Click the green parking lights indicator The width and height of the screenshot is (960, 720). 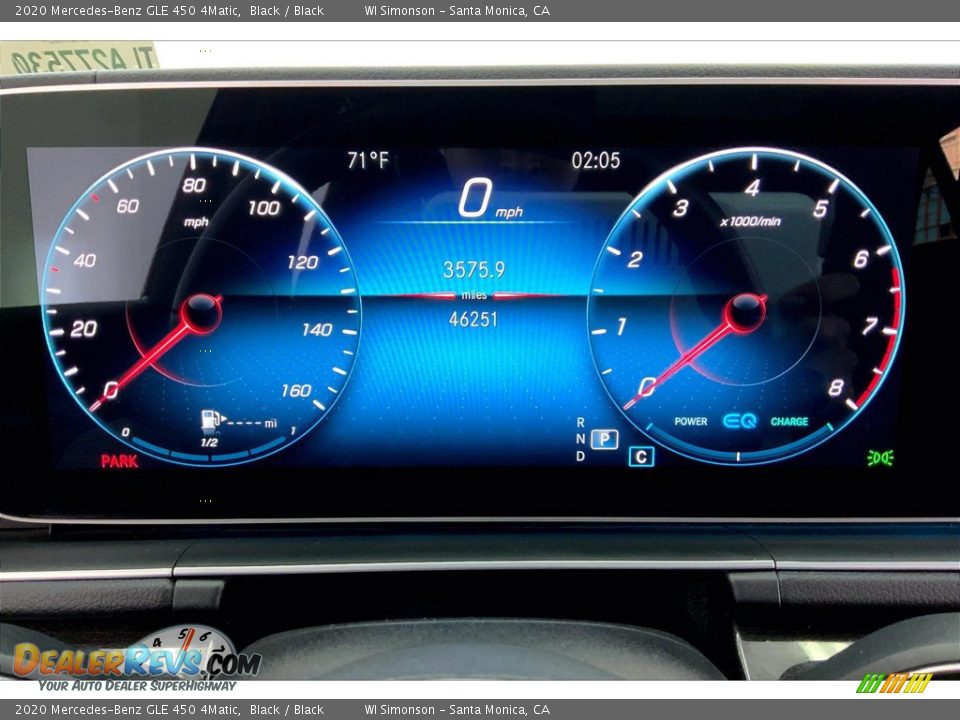(x=880, y=457)
